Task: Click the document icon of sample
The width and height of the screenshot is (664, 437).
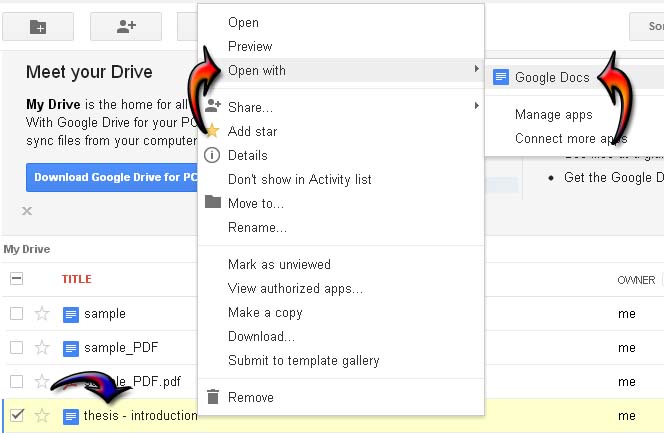Action: point(71,315)
